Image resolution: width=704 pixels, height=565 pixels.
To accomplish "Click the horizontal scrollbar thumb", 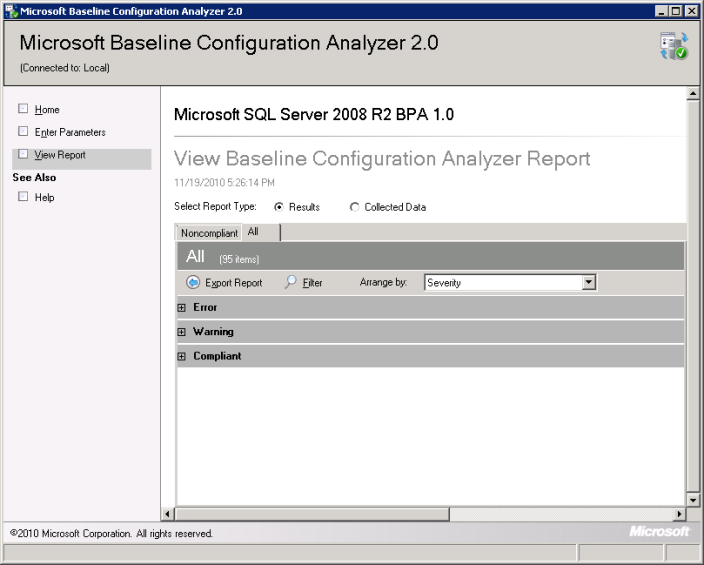I will 312,514.
